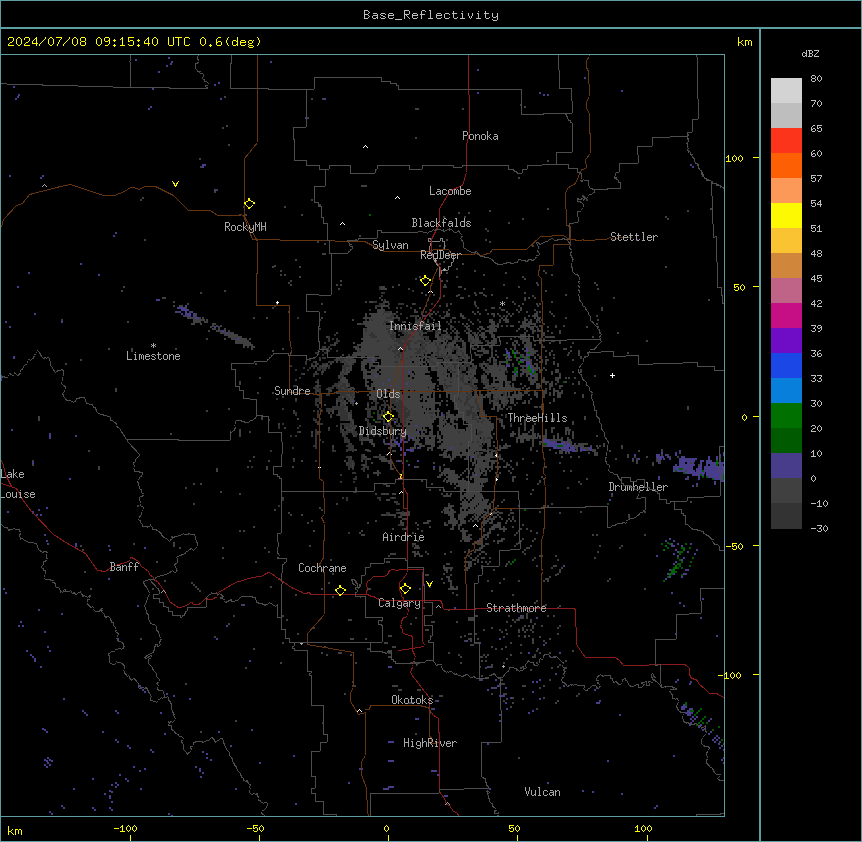Viewport: 862px width, 842px height.
Task: Click the Ponoka city label
Action: pos(480,136)
